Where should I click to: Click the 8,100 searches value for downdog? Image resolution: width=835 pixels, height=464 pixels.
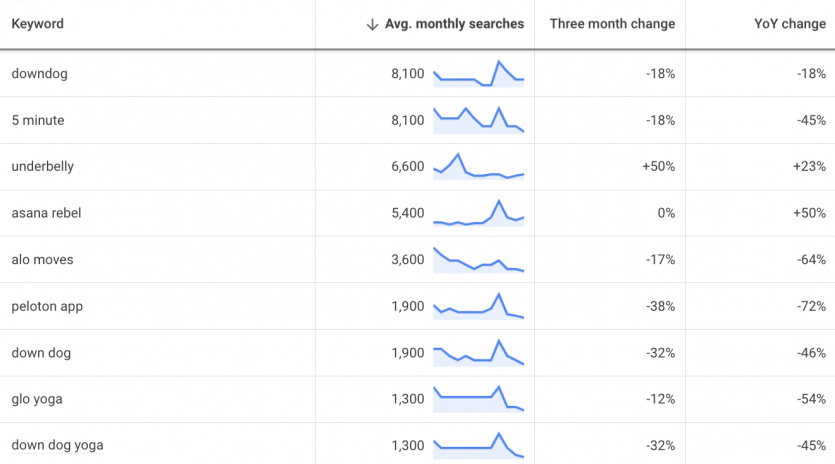pyautogui.click(x=407, y=74)
